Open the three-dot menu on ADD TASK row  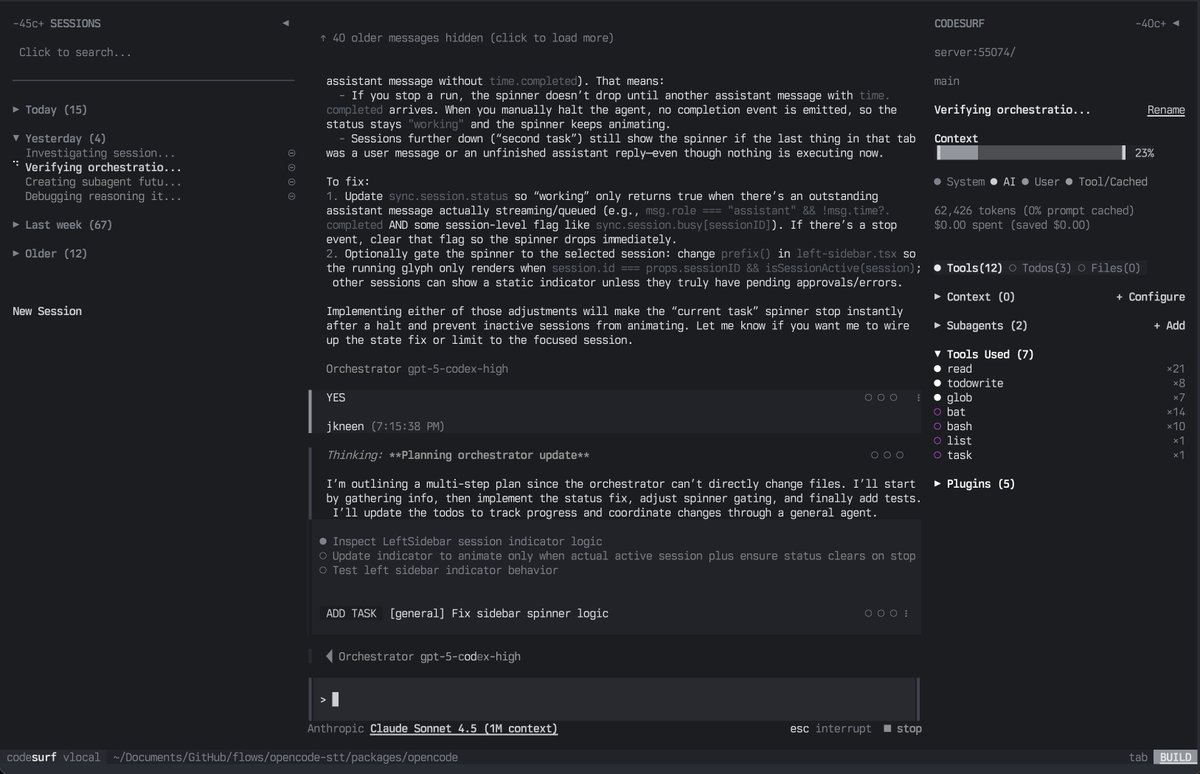905,613
